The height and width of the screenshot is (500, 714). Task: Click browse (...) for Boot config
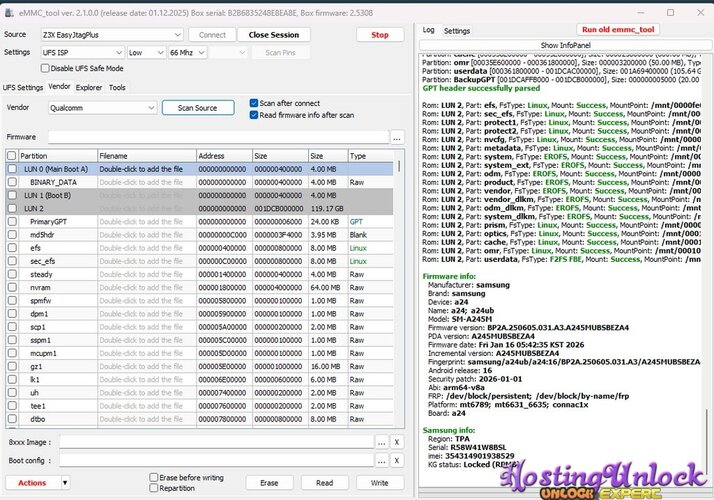pyautogui.click(x=381, y=462)
